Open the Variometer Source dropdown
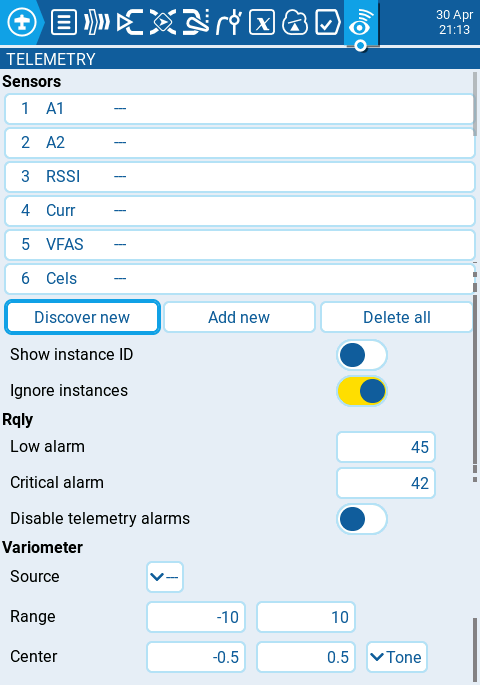This screenshot has width=480, height=685. tap(165, 577)
